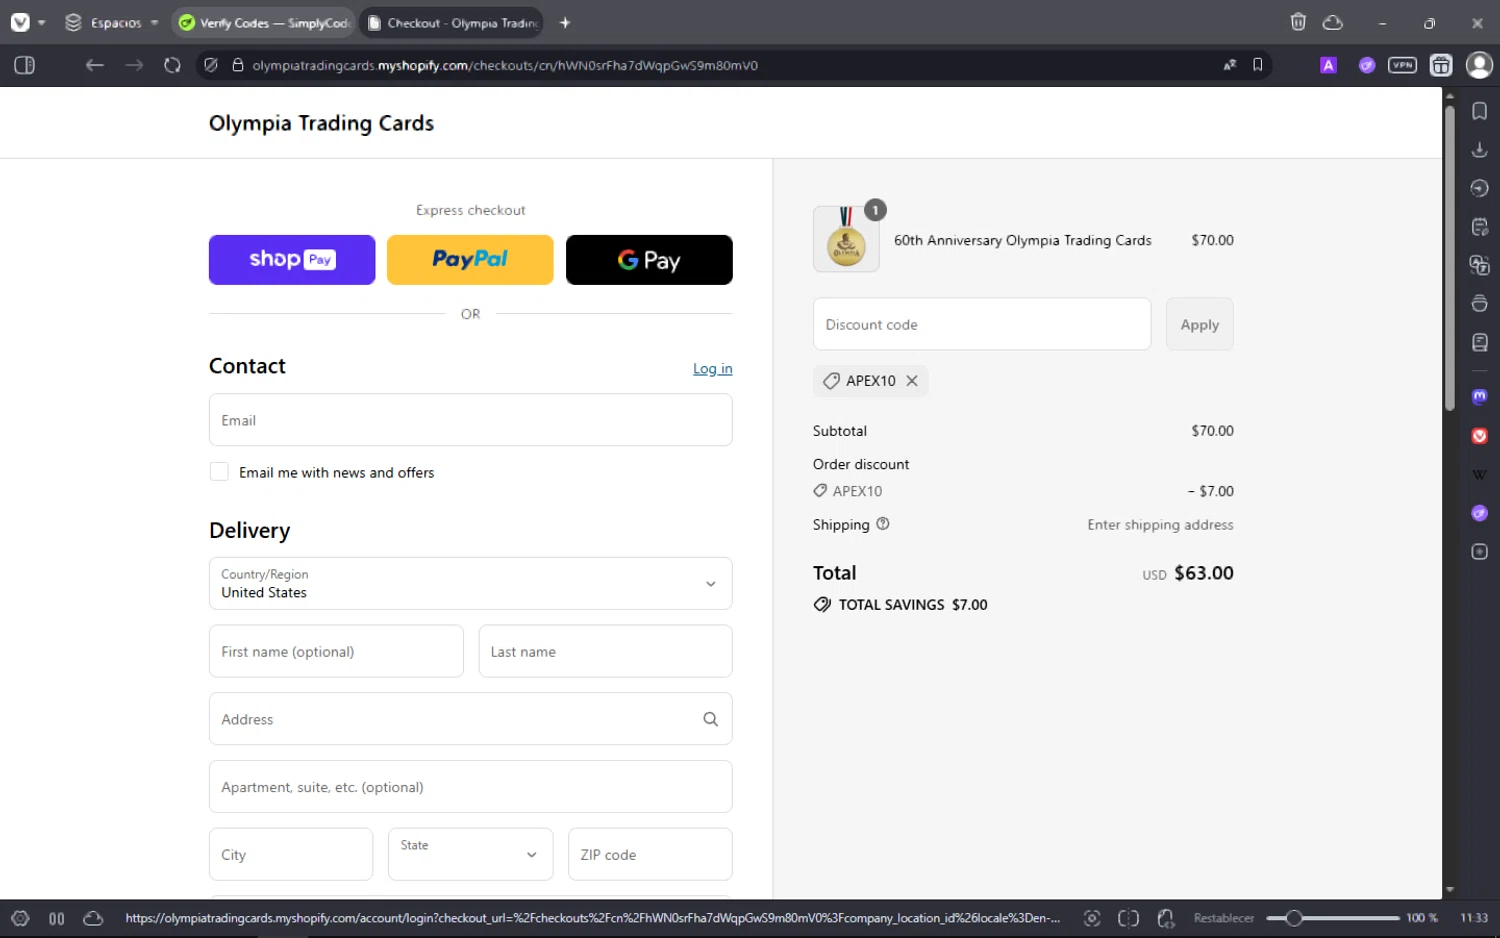Toggle the VPN button
This screenshot has height=938, width=1500.
point(1403,65)
